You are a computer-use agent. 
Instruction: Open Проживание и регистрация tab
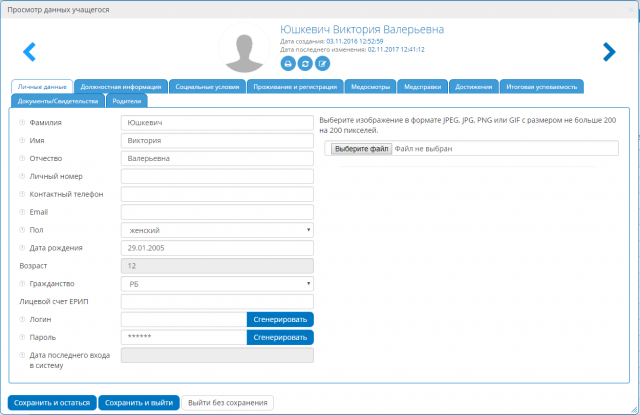click(295, 87)
